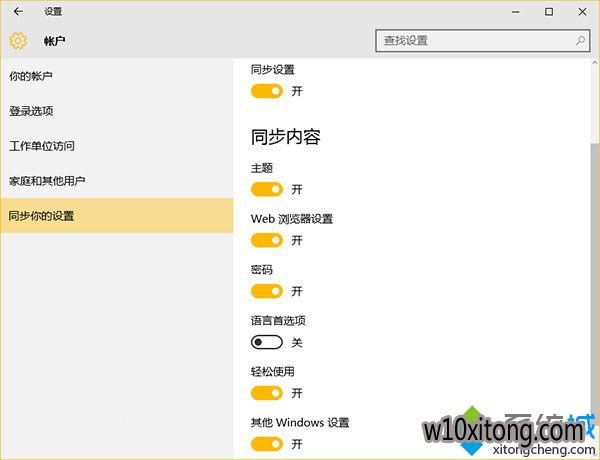This screenshot has height=460, width=600.
Task: Toggle the Web 浏览器设置 switch
Action: pyautogui.click(x=267, y=240)
